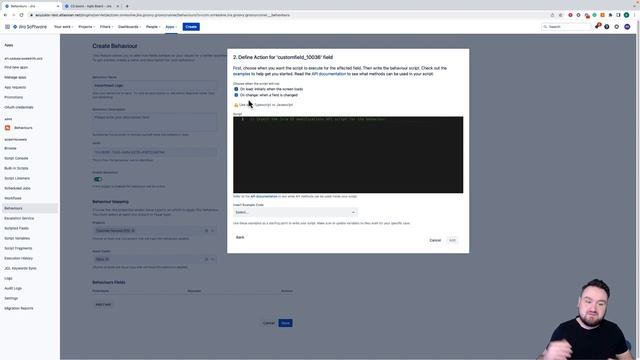Open Built-in Scripts in the sidebar
Screen dimensions: 640x360
(16, 168)
